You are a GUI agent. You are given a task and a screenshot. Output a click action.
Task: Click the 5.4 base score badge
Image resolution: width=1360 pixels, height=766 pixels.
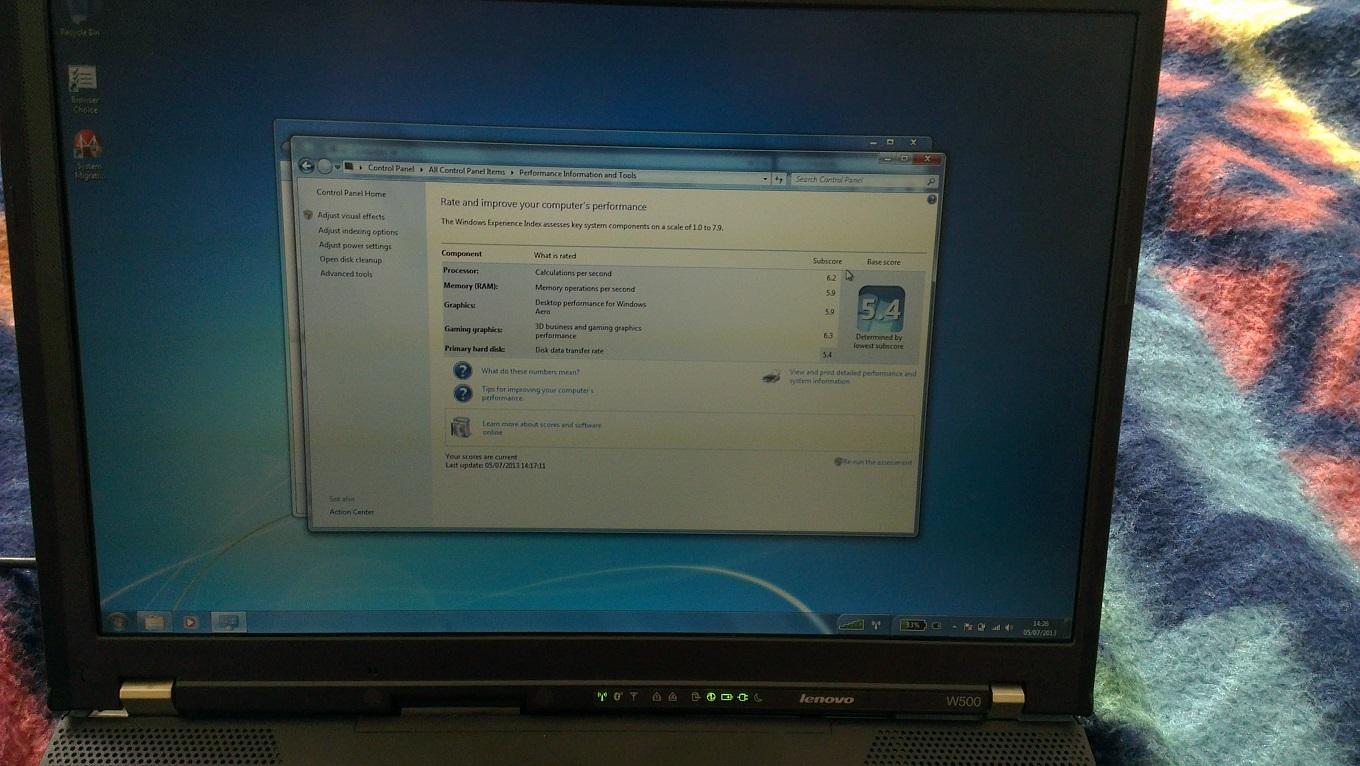pos(880,311)
